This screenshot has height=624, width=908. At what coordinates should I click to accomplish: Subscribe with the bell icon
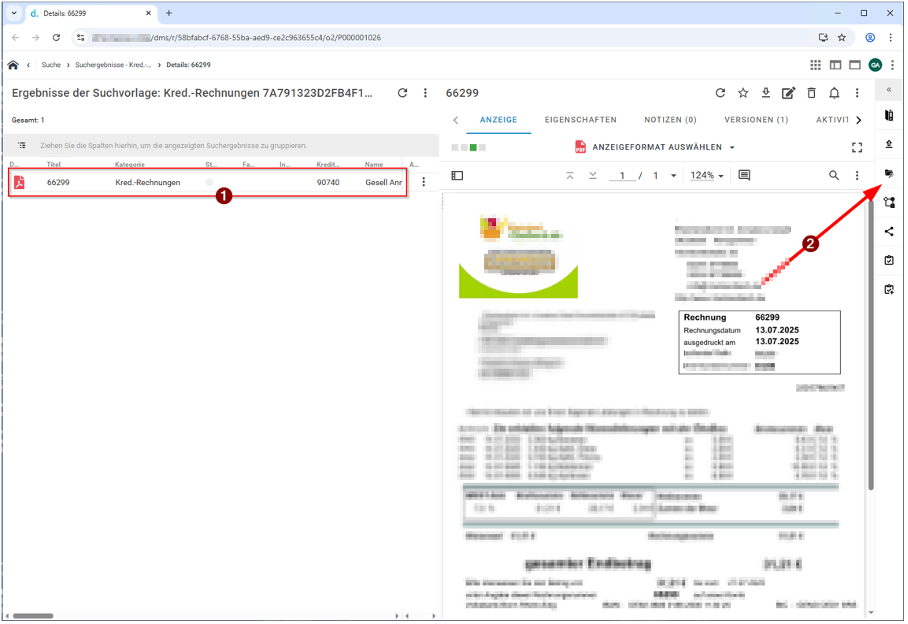(834, 93)
